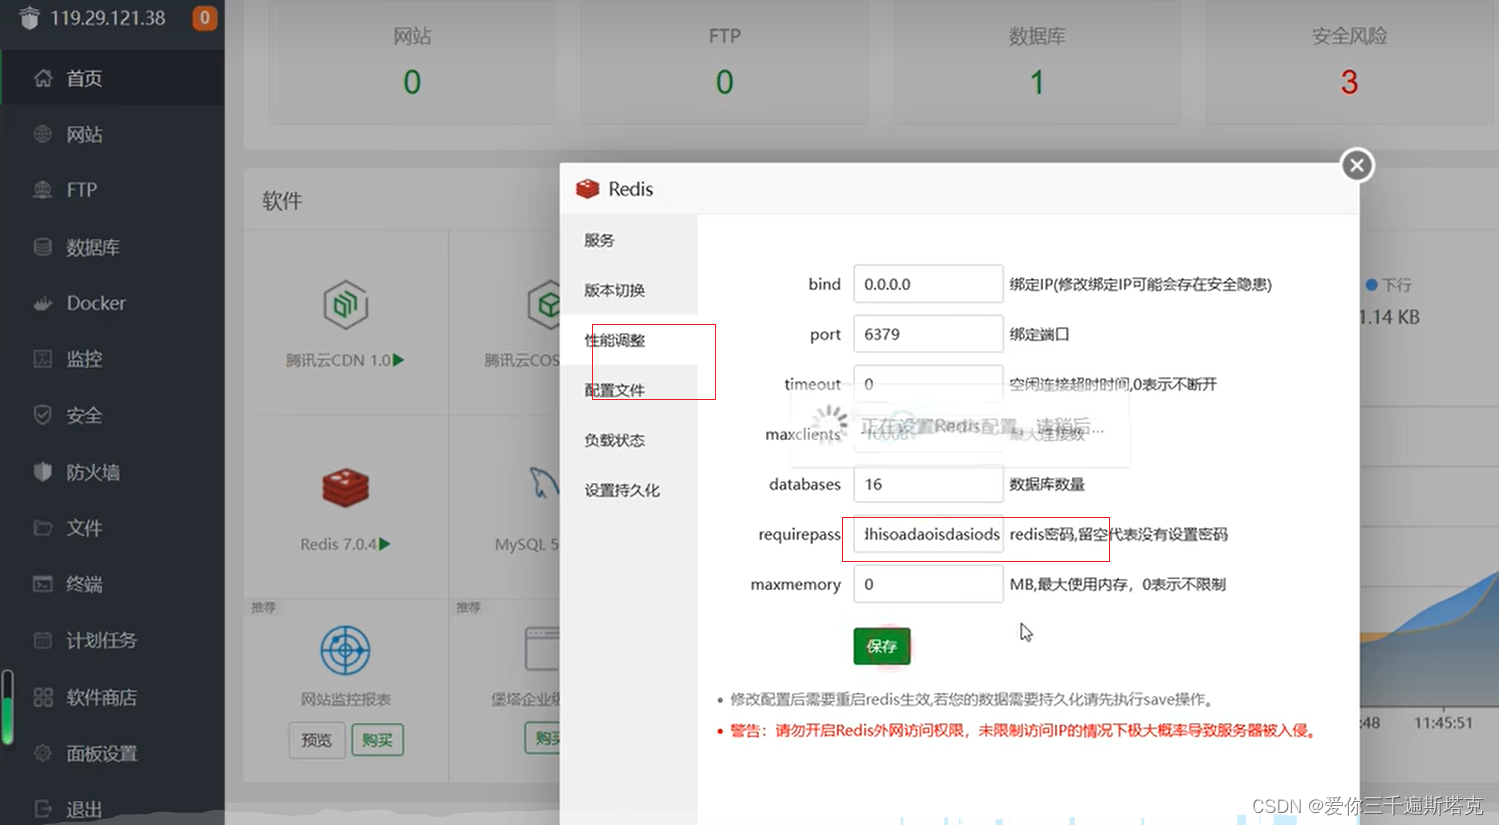Click the database icon beside 数据库
This screenshot has width=1499, height=825.
coord(43,247)
